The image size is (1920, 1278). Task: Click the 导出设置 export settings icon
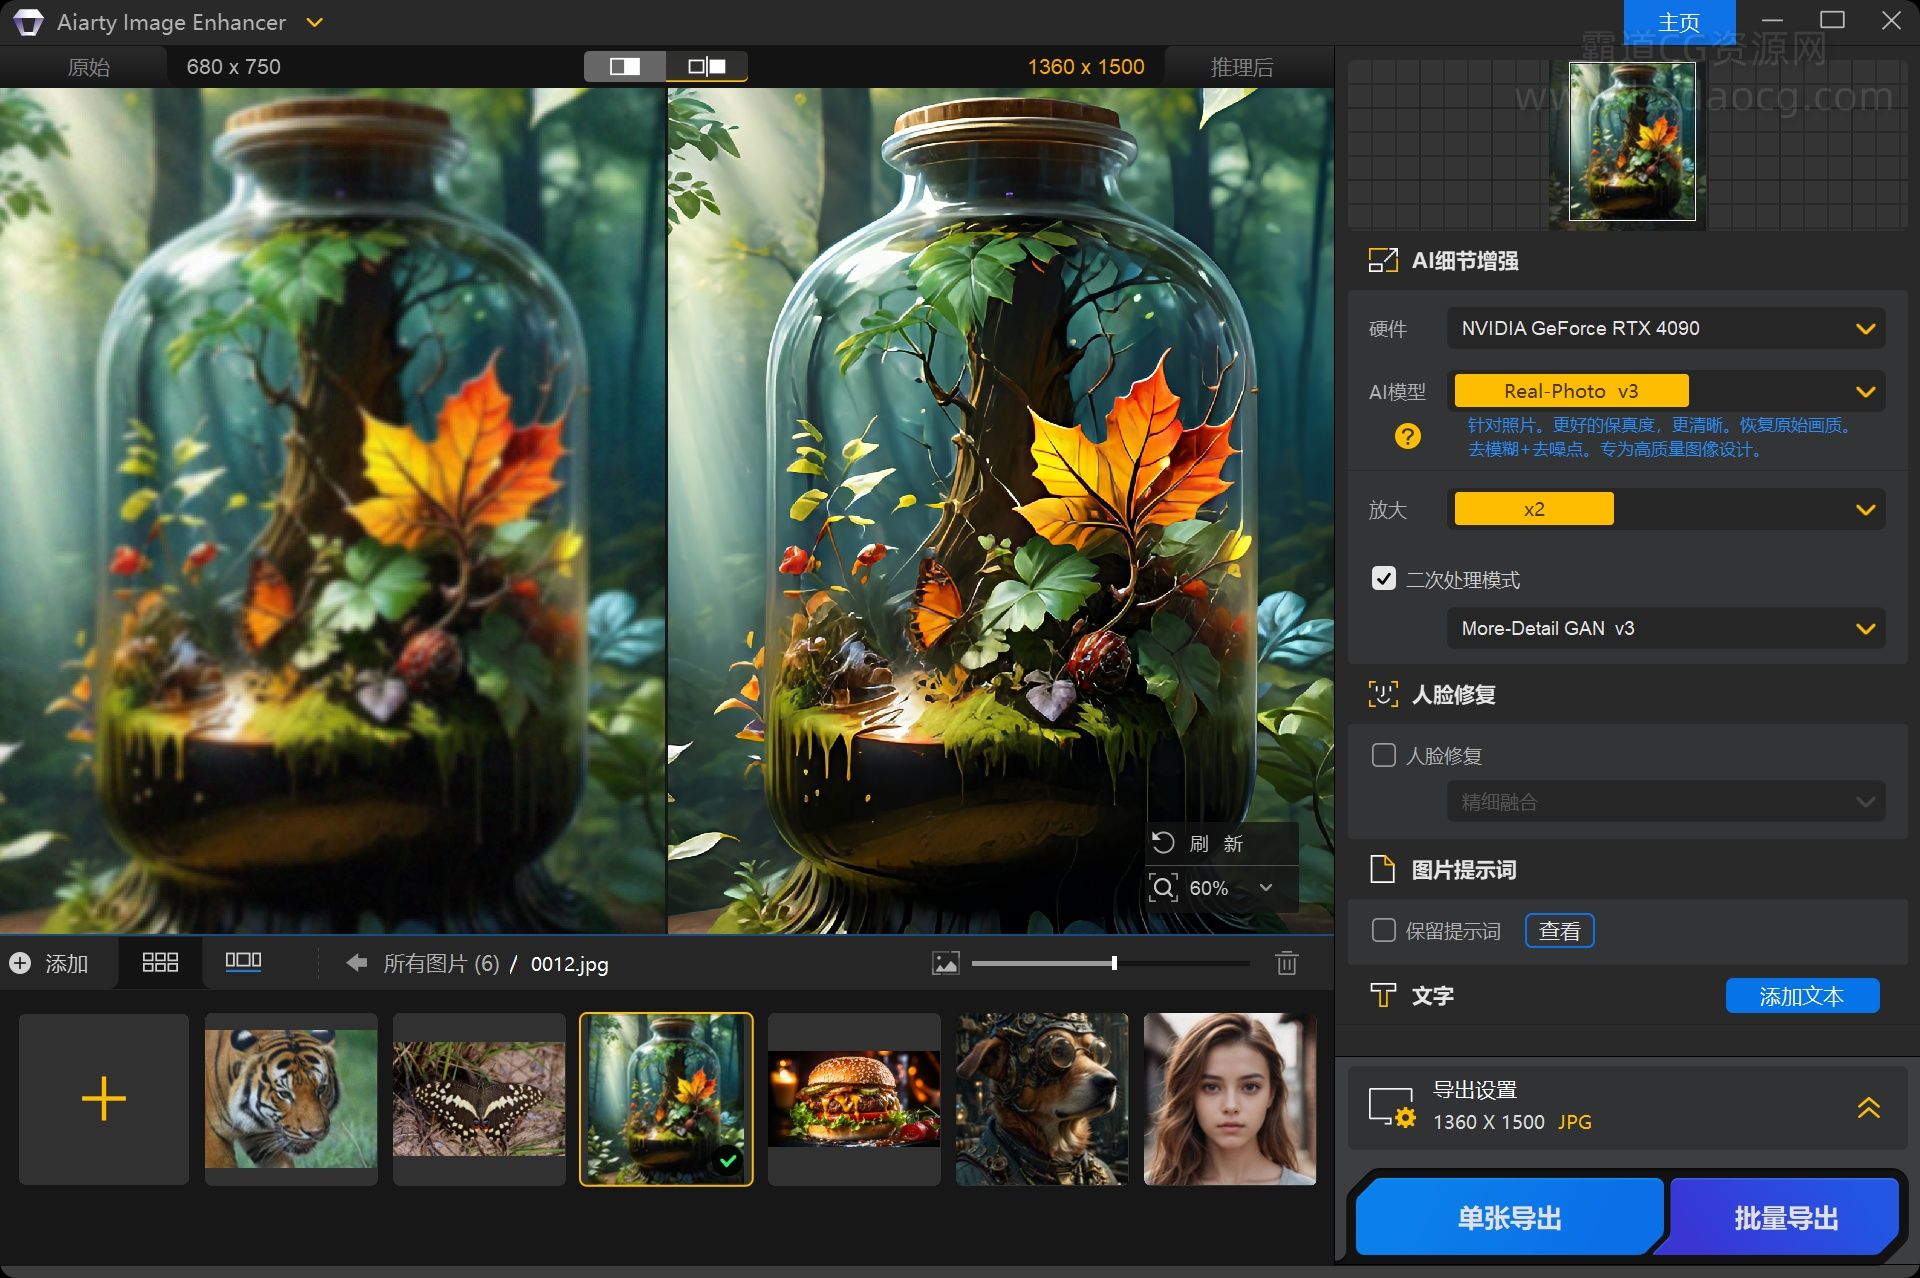1392,1107
